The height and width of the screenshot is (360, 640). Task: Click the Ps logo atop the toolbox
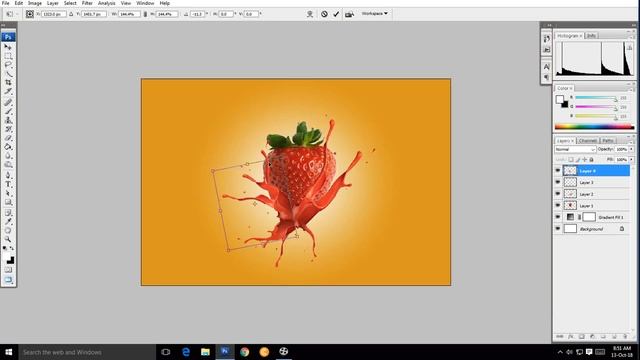click(8, 37)
